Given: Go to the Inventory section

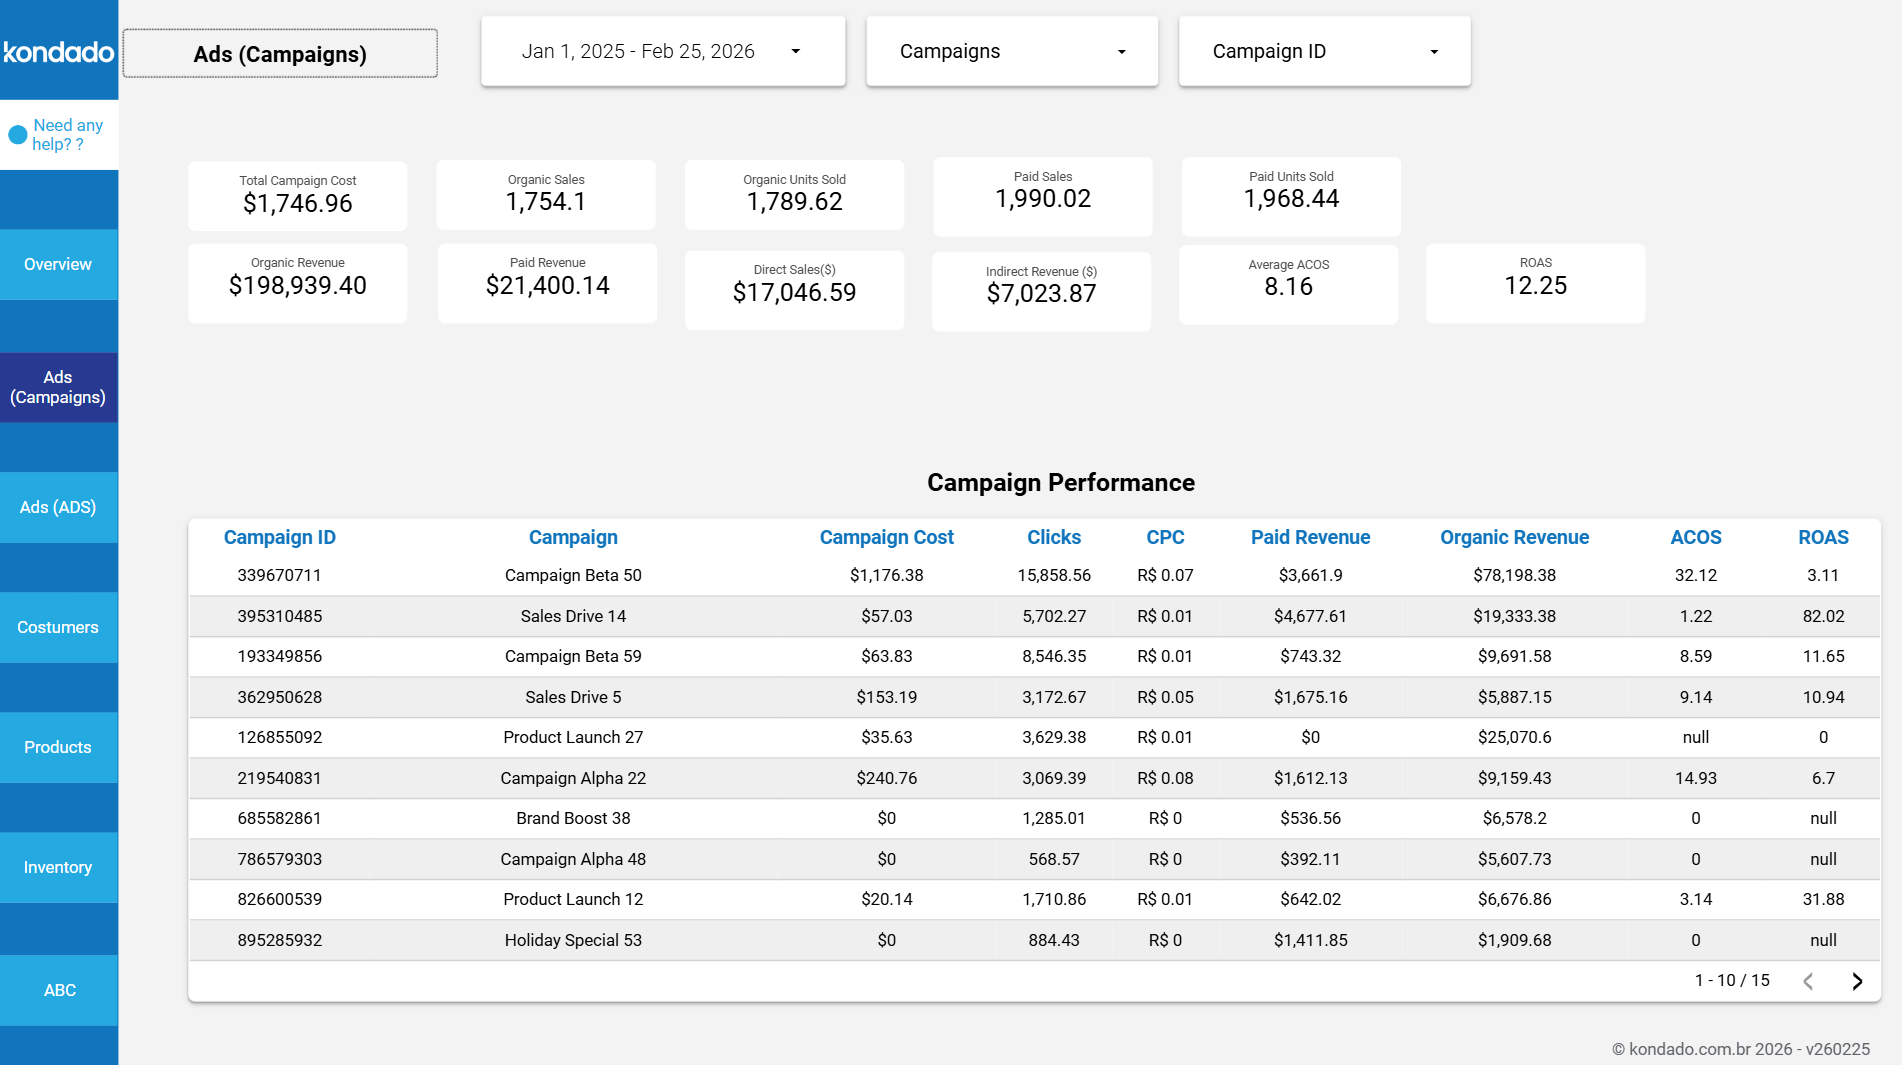Looking at the screenshot, I should click(58, 867).
